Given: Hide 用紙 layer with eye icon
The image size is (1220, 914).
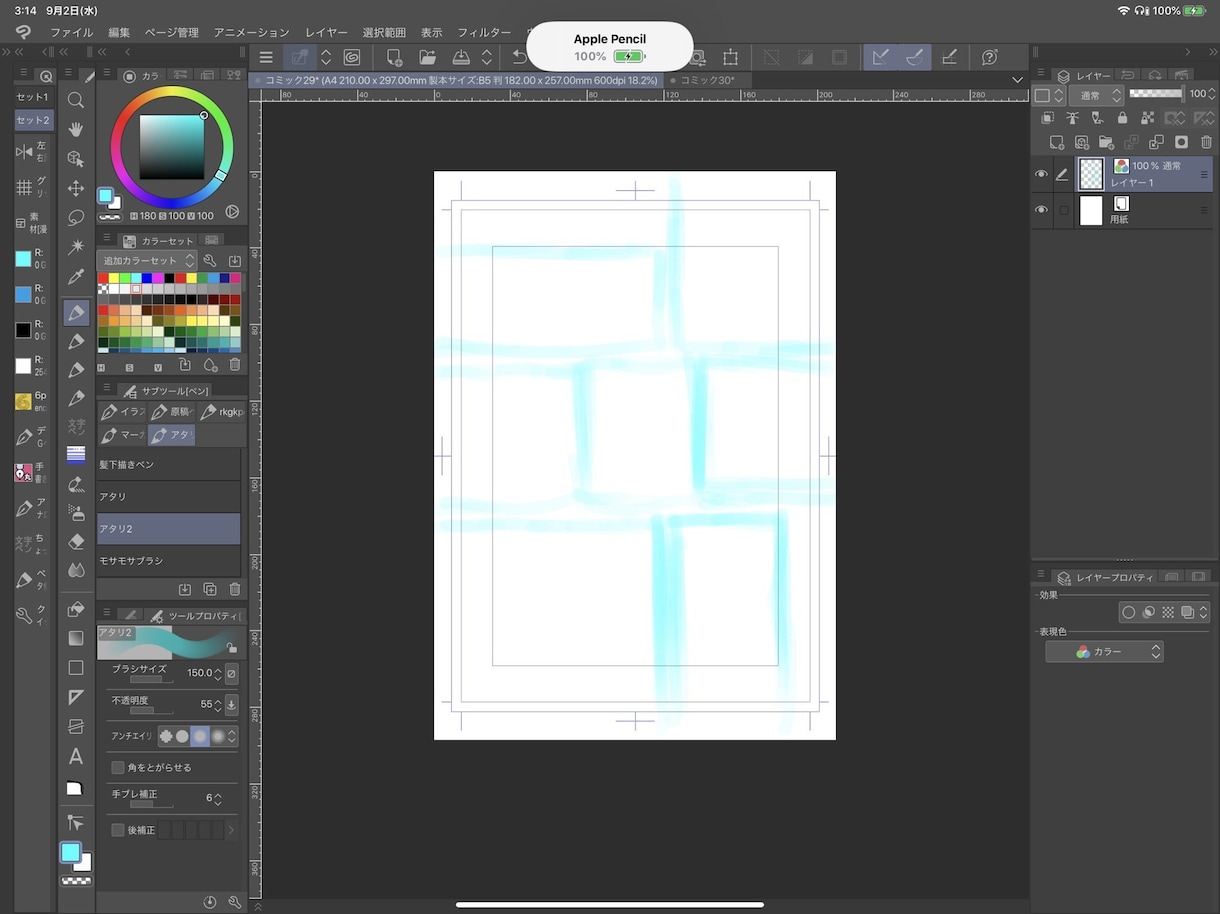Looking at the screenshot, I should pos(1041,210).
